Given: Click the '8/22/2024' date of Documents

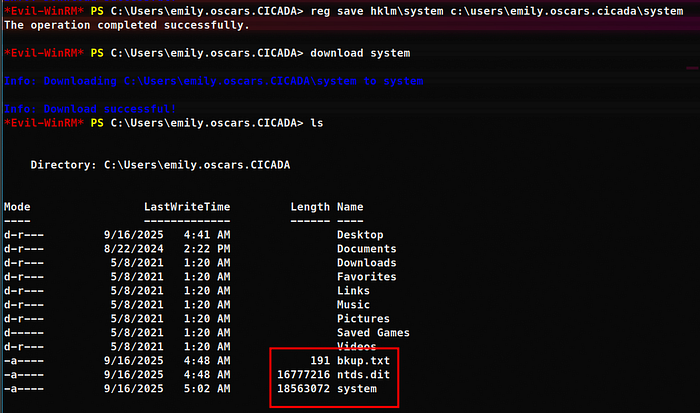Looking at the screenshot, I should pos(133,249).
